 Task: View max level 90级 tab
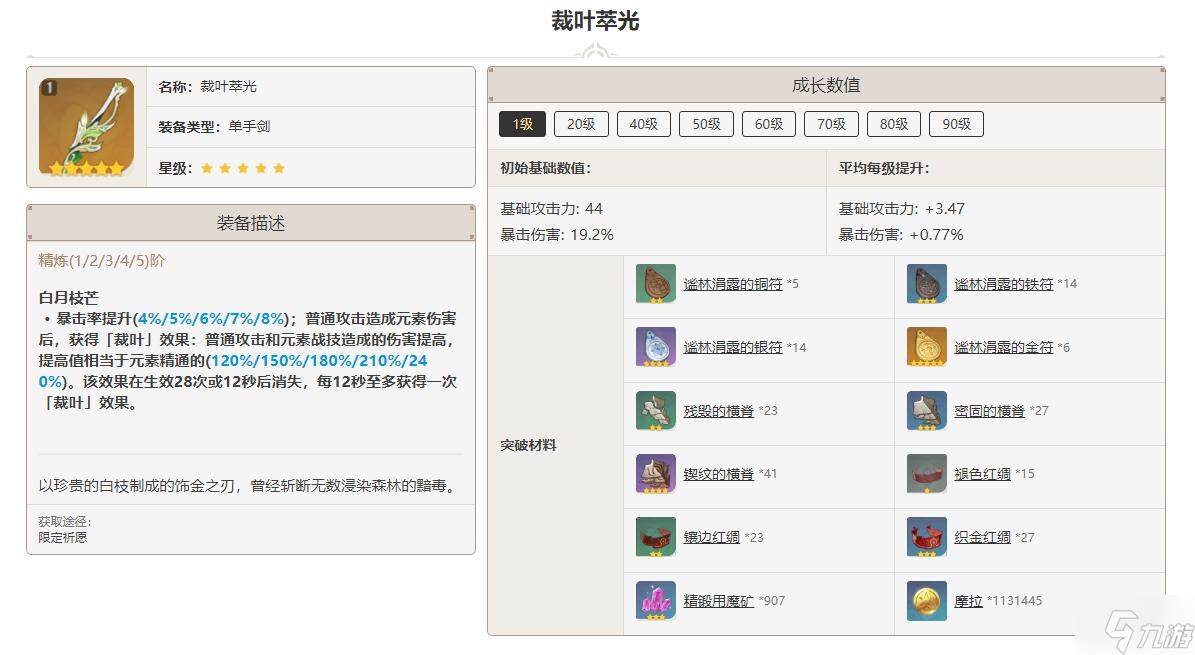pos(956,124)
